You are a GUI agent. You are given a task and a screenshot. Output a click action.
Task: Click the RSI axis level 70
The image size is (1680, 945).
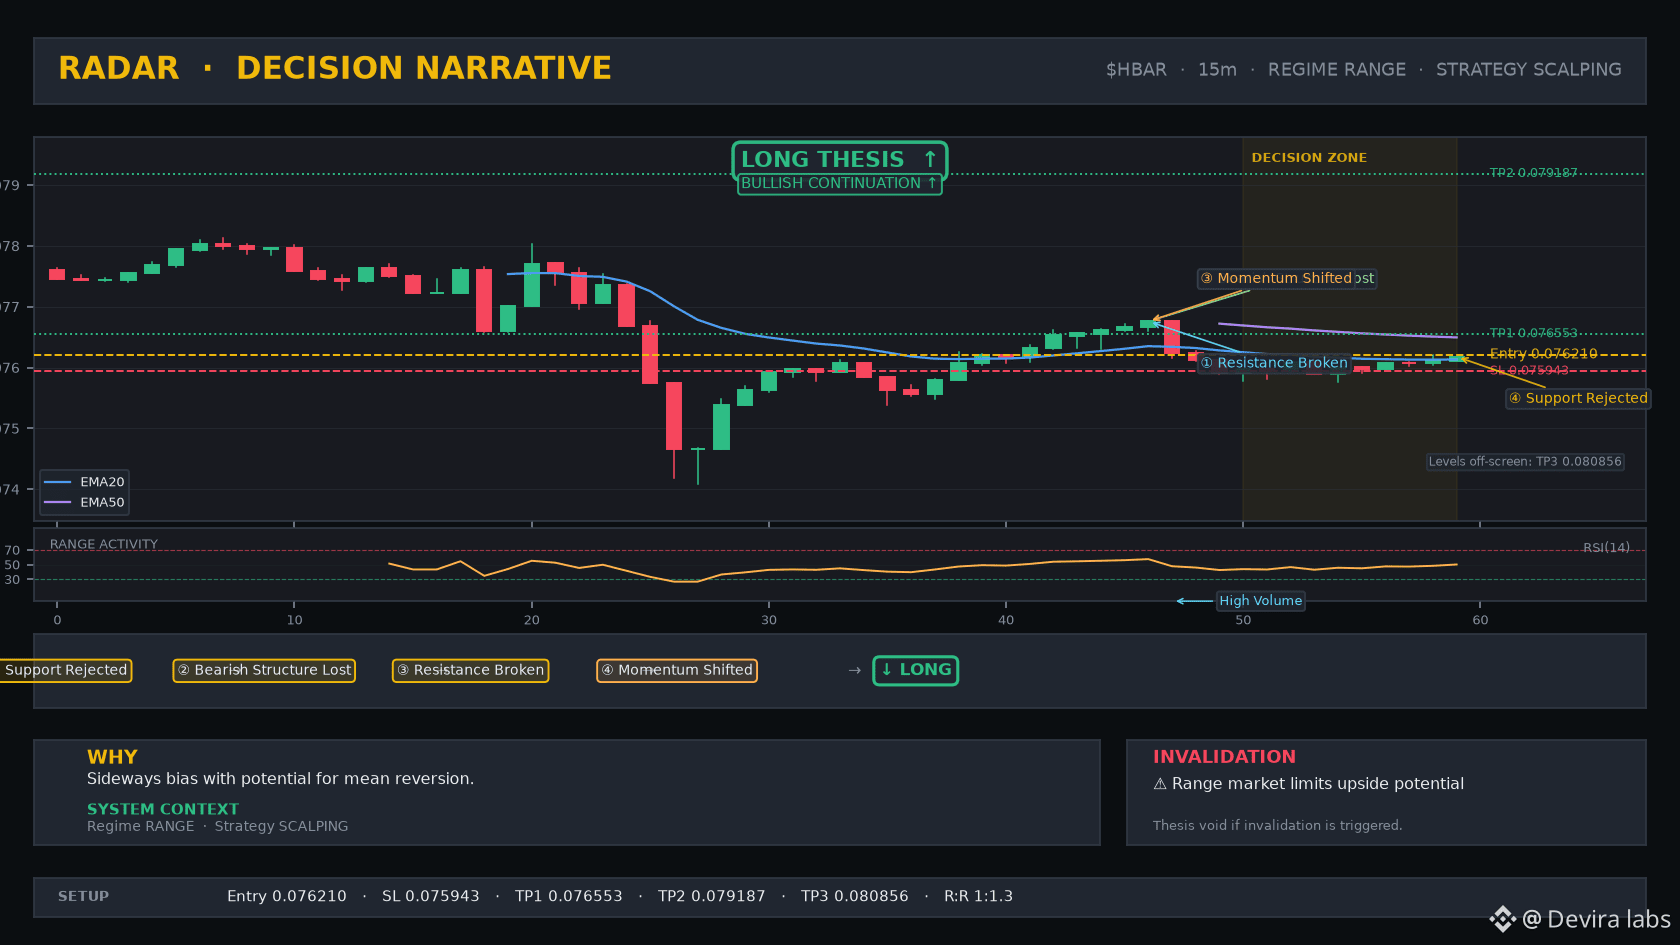click(x=12, y=551)
